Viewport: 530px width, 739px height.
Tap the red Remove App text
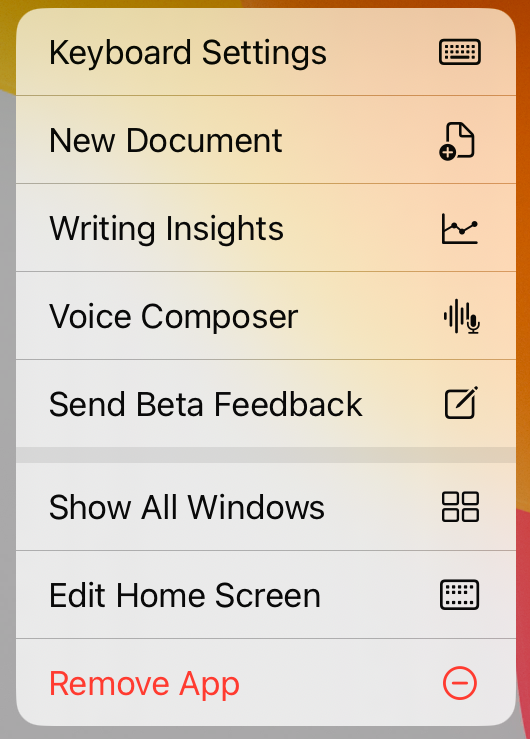(145, 684)
